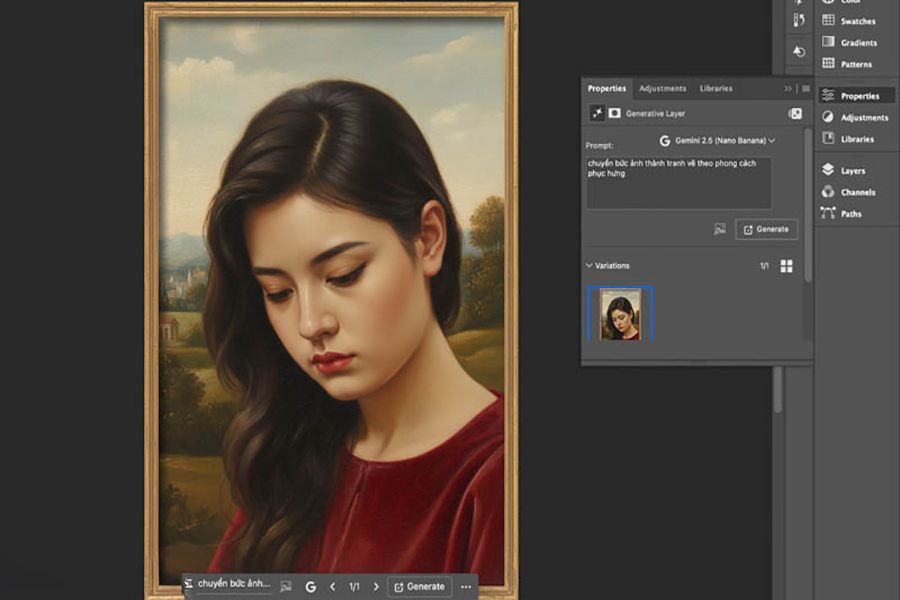900x600 pixels.
Task: Expand hidden panel tabs with double-arrow
Action: click(788, 89)
